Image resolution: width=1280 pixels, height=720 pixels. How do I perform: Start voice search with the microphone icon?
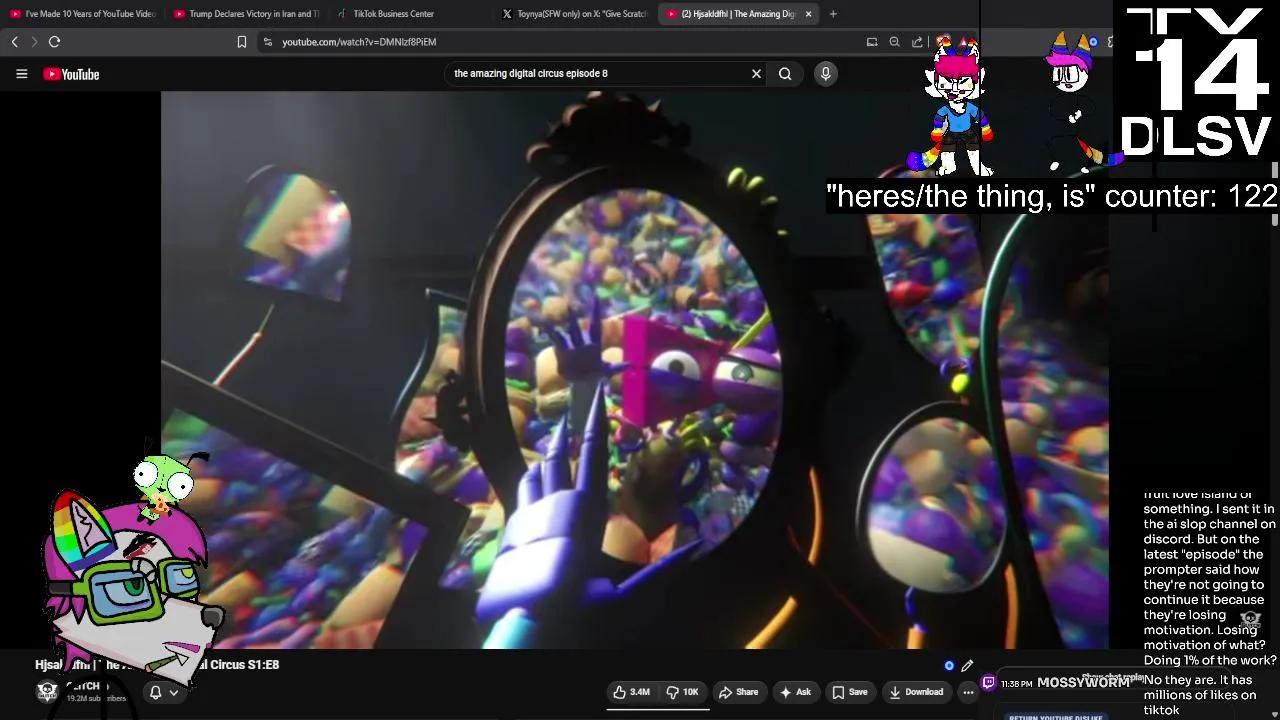[x=825, y=73]
